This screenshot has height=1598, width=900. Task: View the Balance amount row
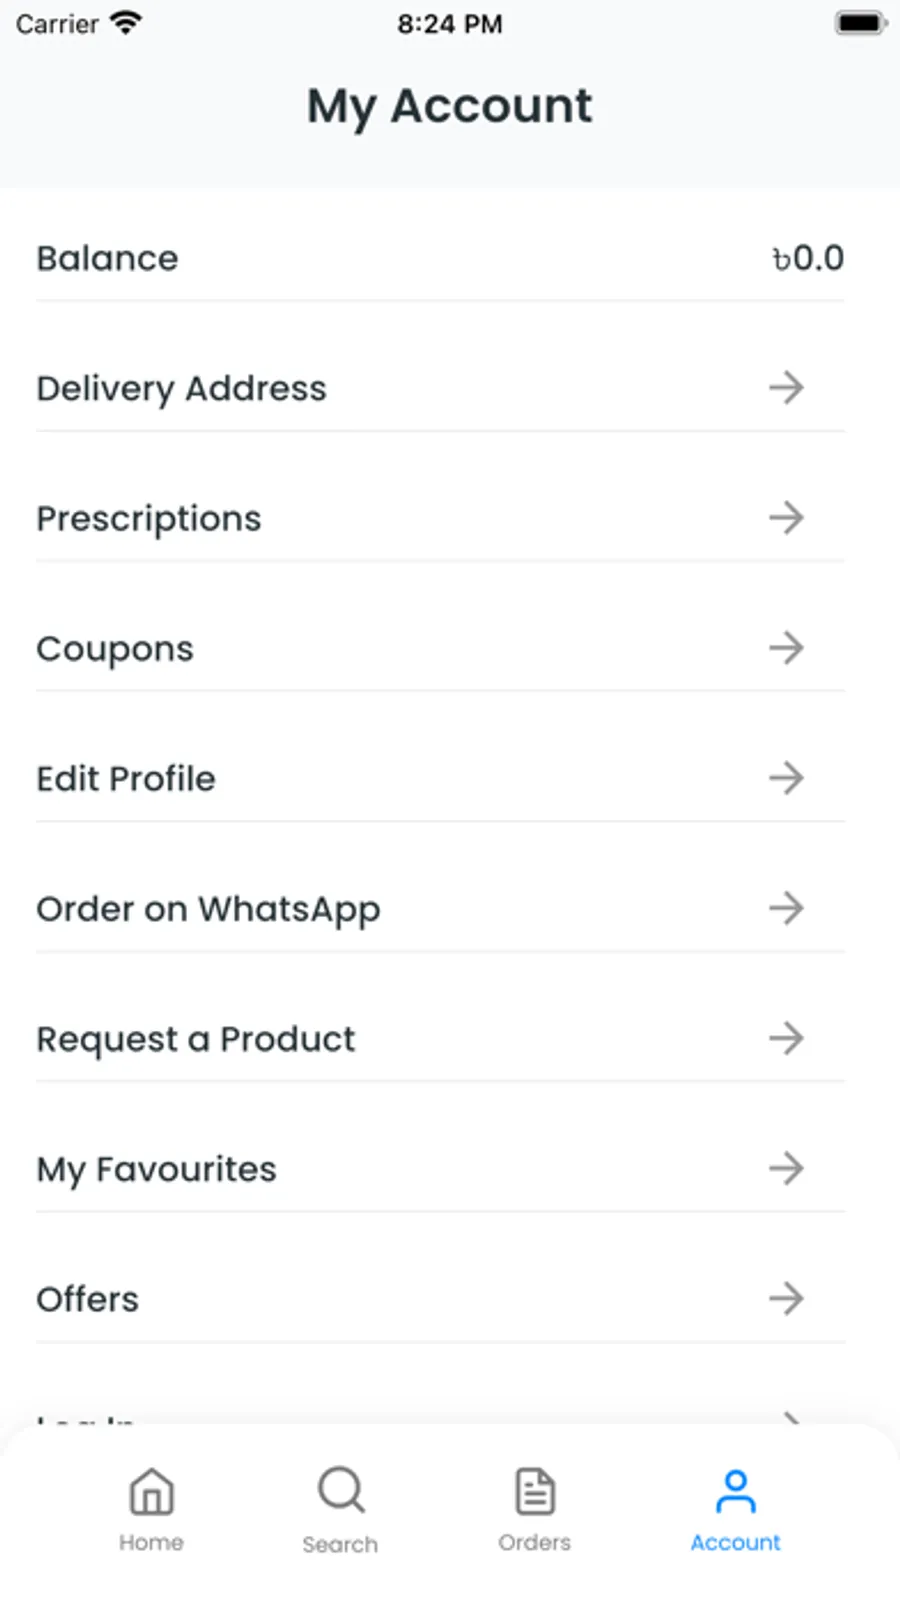pyautogui.click(x=440, y=258)
